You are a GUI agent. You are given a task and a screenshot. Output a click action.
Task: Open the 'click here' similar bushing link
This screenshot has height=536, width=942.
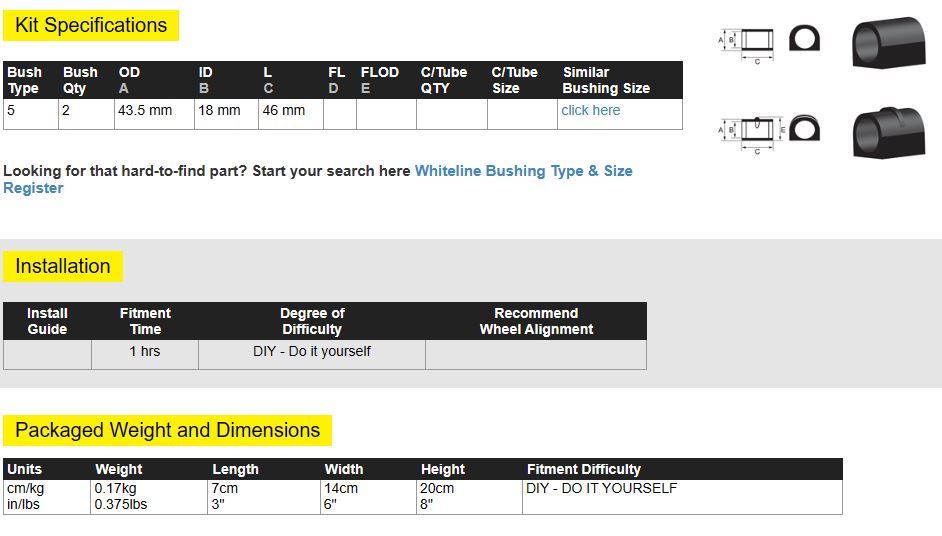click(x=590, y=110)
